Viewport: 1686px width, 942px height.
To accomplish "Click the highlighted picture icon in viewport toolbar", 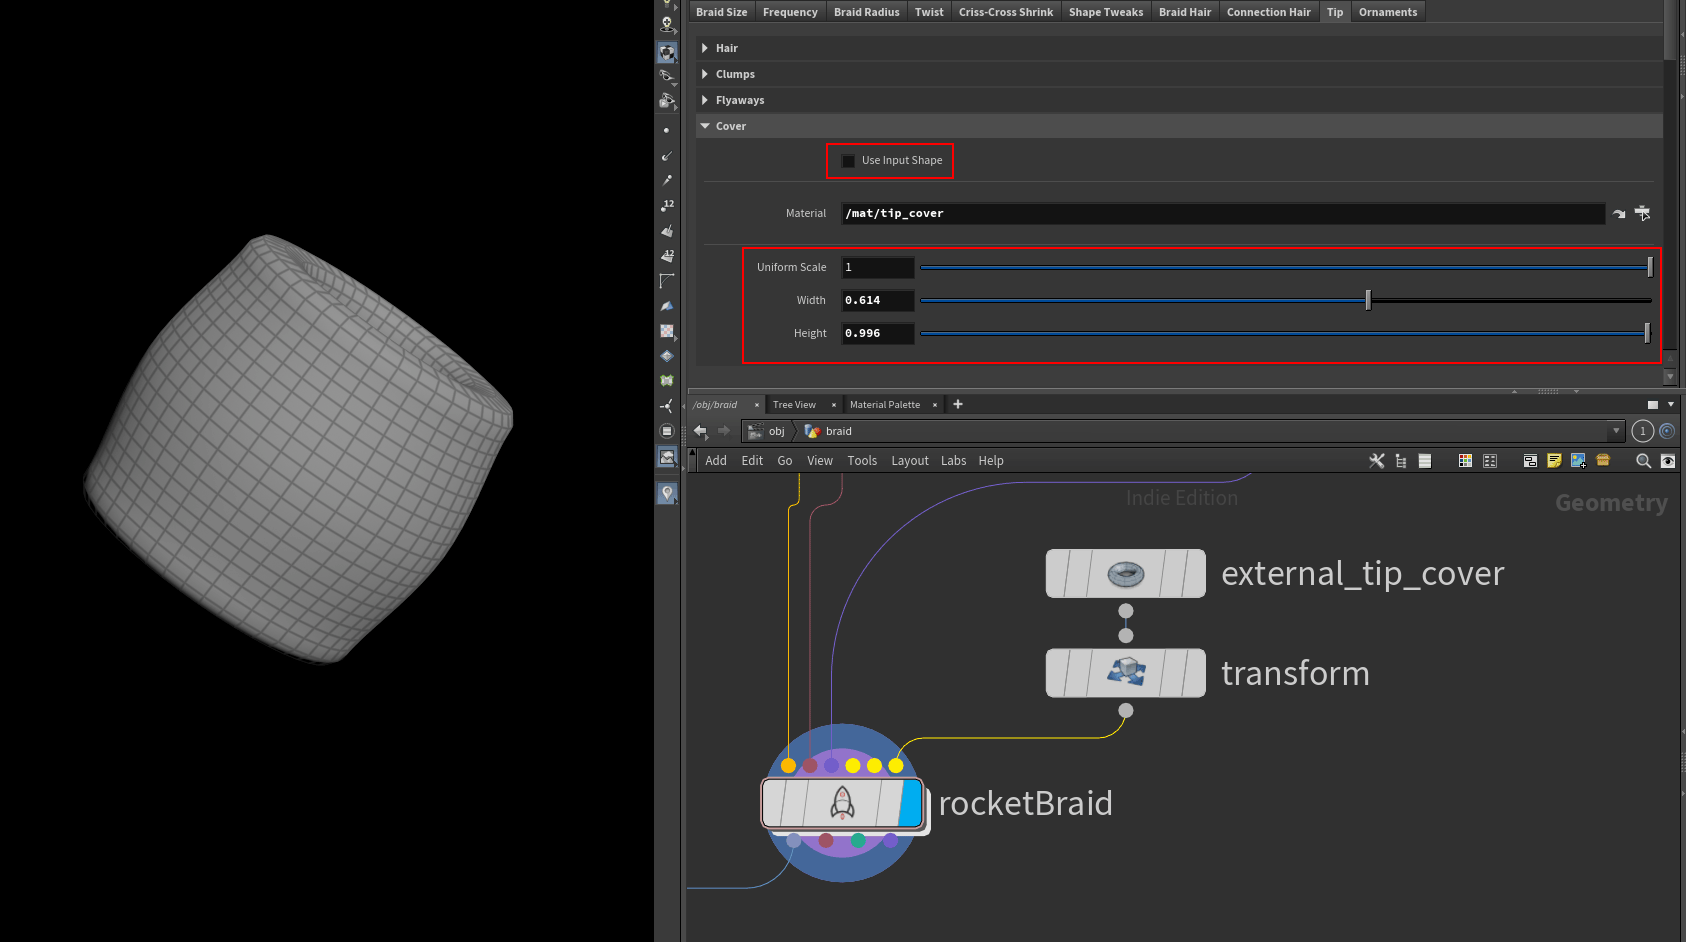I will point(667,457).
